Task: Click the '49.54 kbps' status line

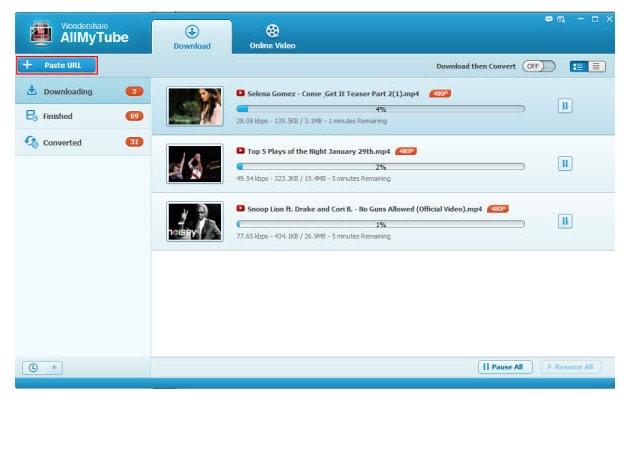Action: [x=313, y=179]
